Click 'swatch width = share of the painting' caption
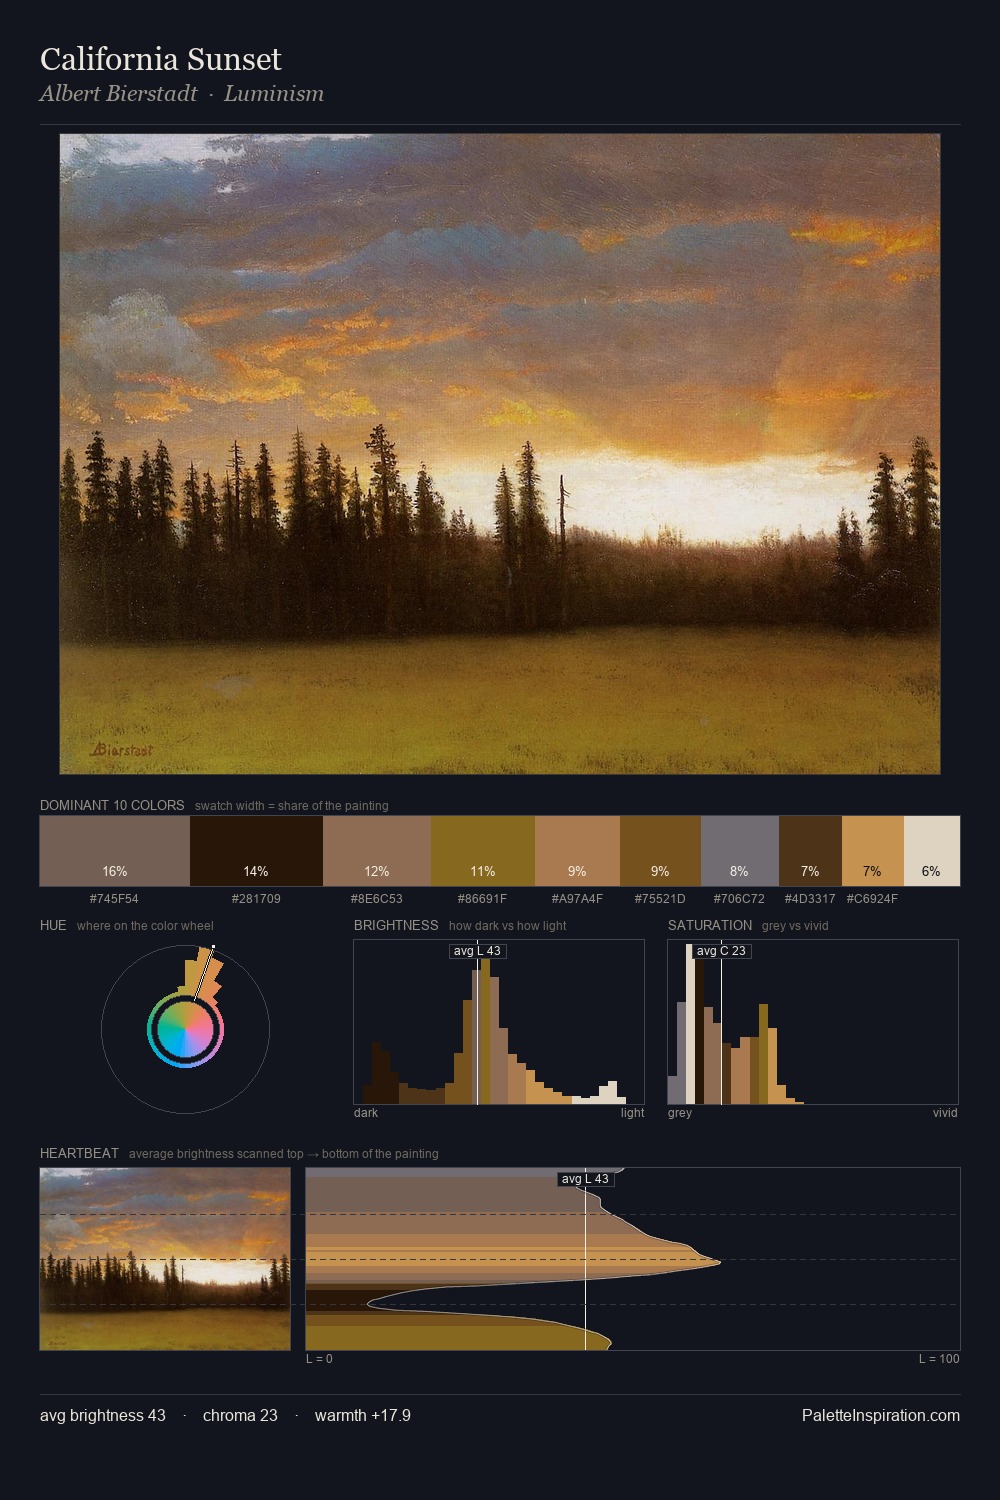 point(292,806)
